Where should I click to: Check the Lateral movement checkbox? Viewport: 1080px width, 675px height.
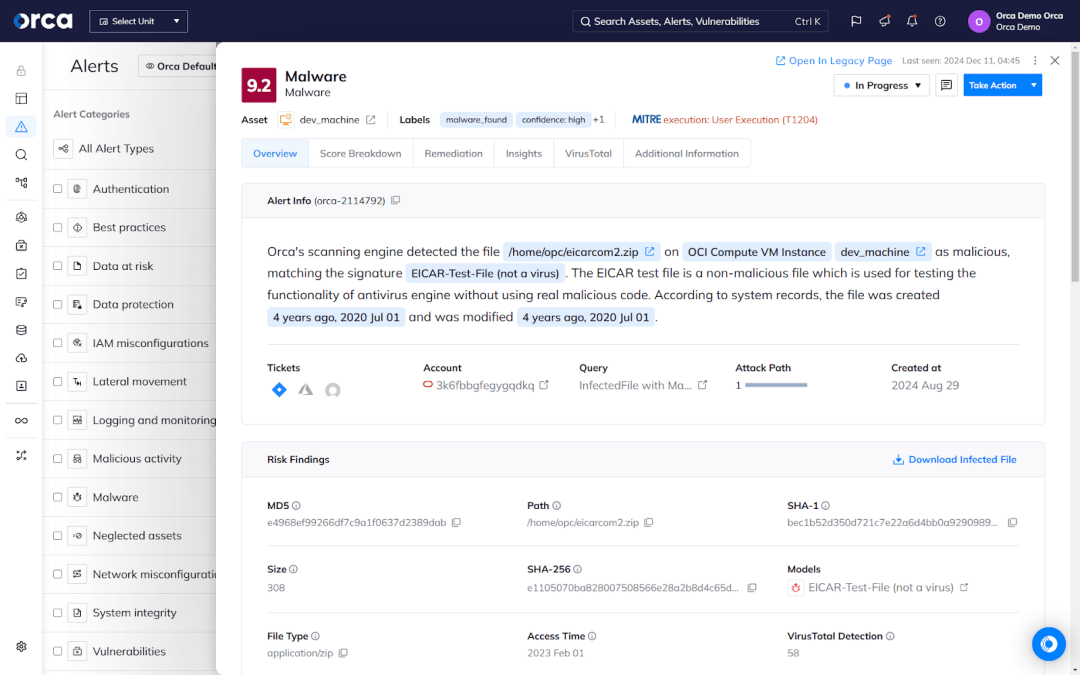pyautogui.click(x=58, y=382)
